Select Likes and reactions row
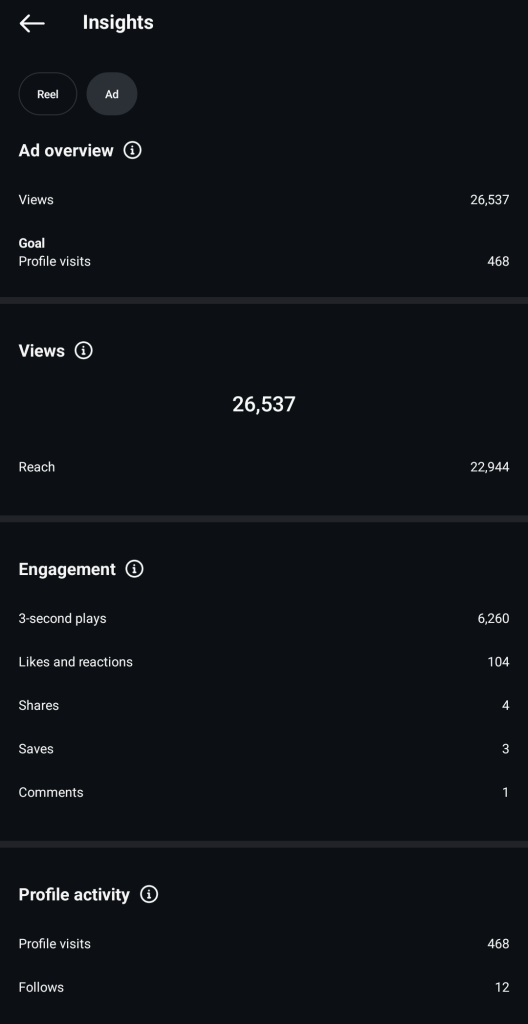This screenshot has width=528, height=1024. (x=264, y=662)
